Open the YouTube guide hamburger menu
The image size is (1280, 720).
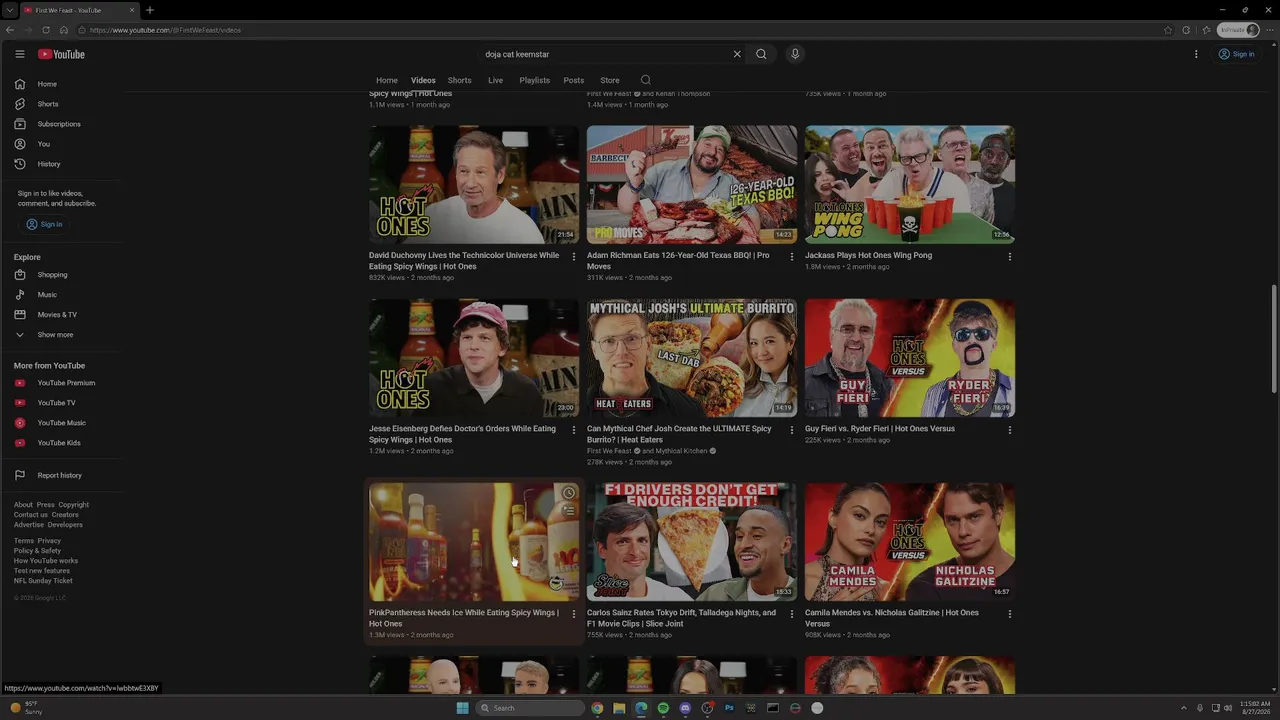tap(19, 54)
